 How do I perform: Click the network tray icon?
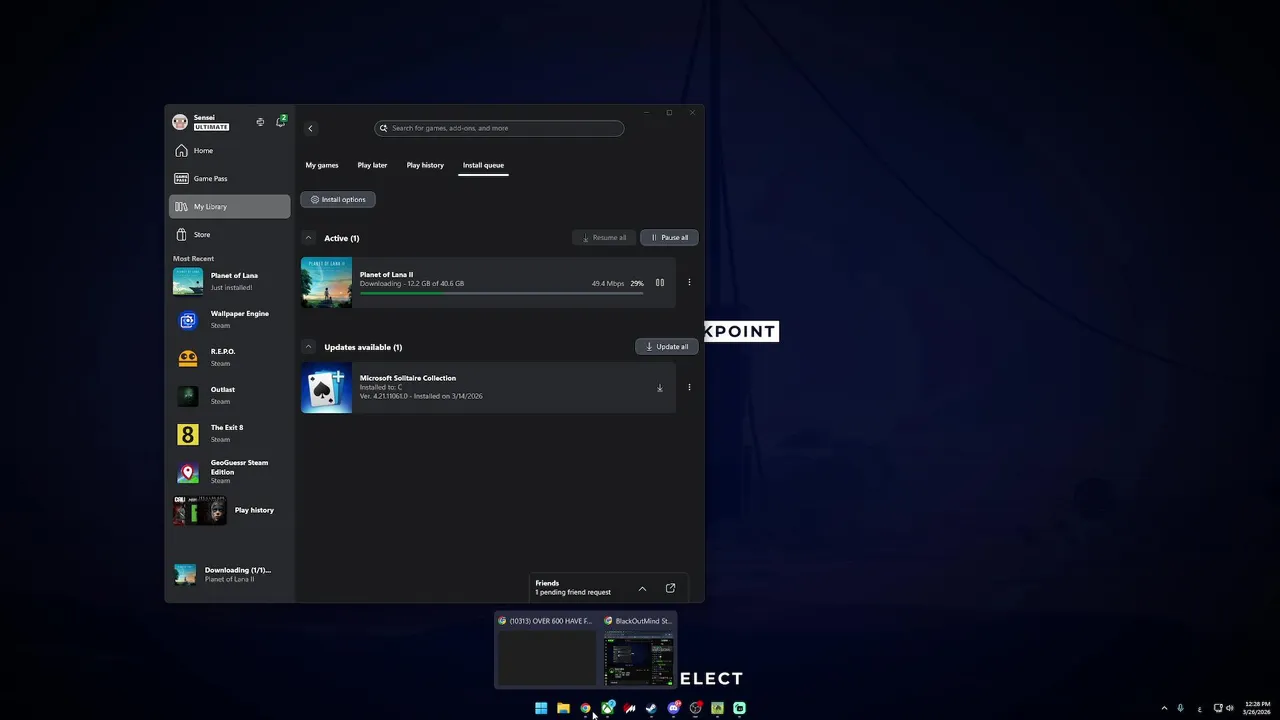1218,708
